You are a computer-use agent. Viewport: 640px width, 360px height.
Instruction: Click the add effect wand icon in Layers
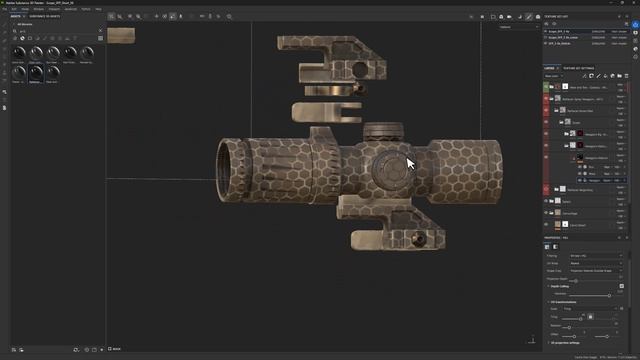584,76
